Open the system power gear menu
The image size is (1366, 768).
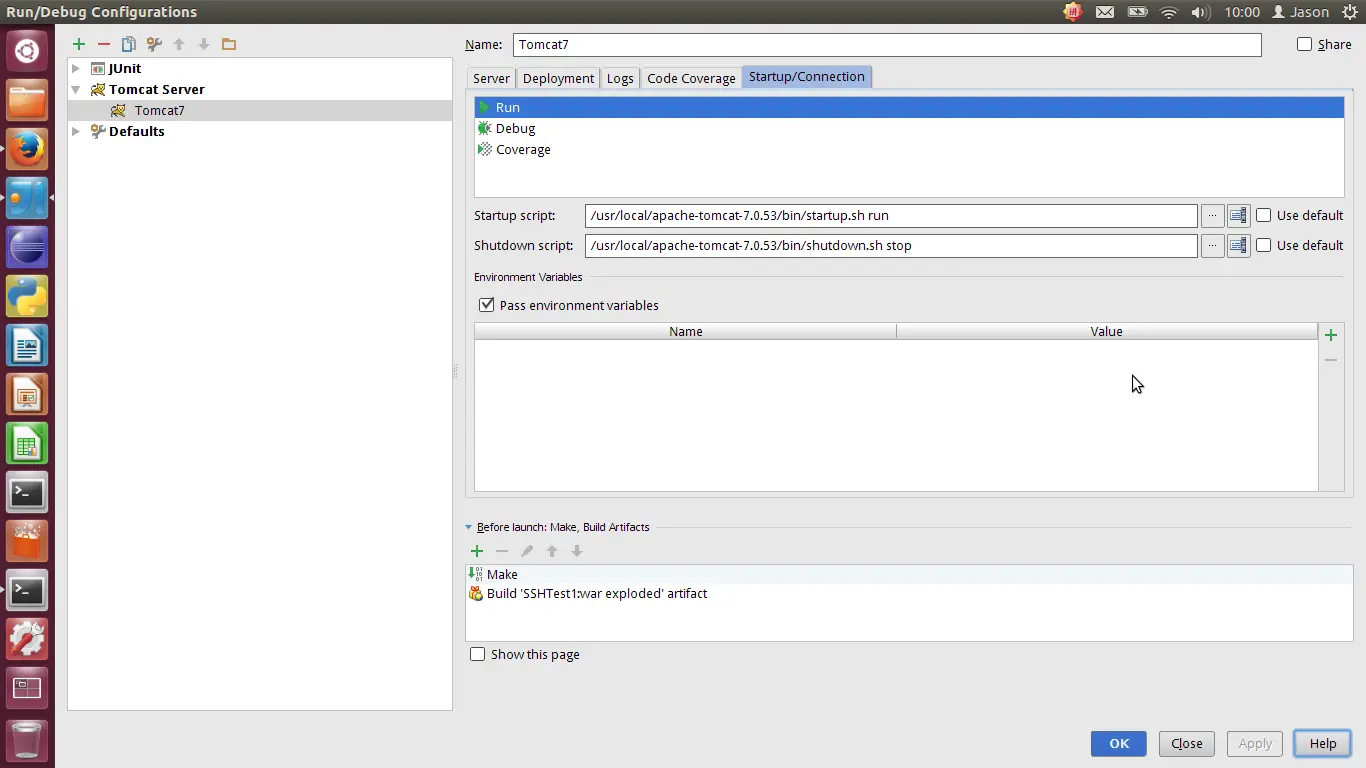point(1350,12)
